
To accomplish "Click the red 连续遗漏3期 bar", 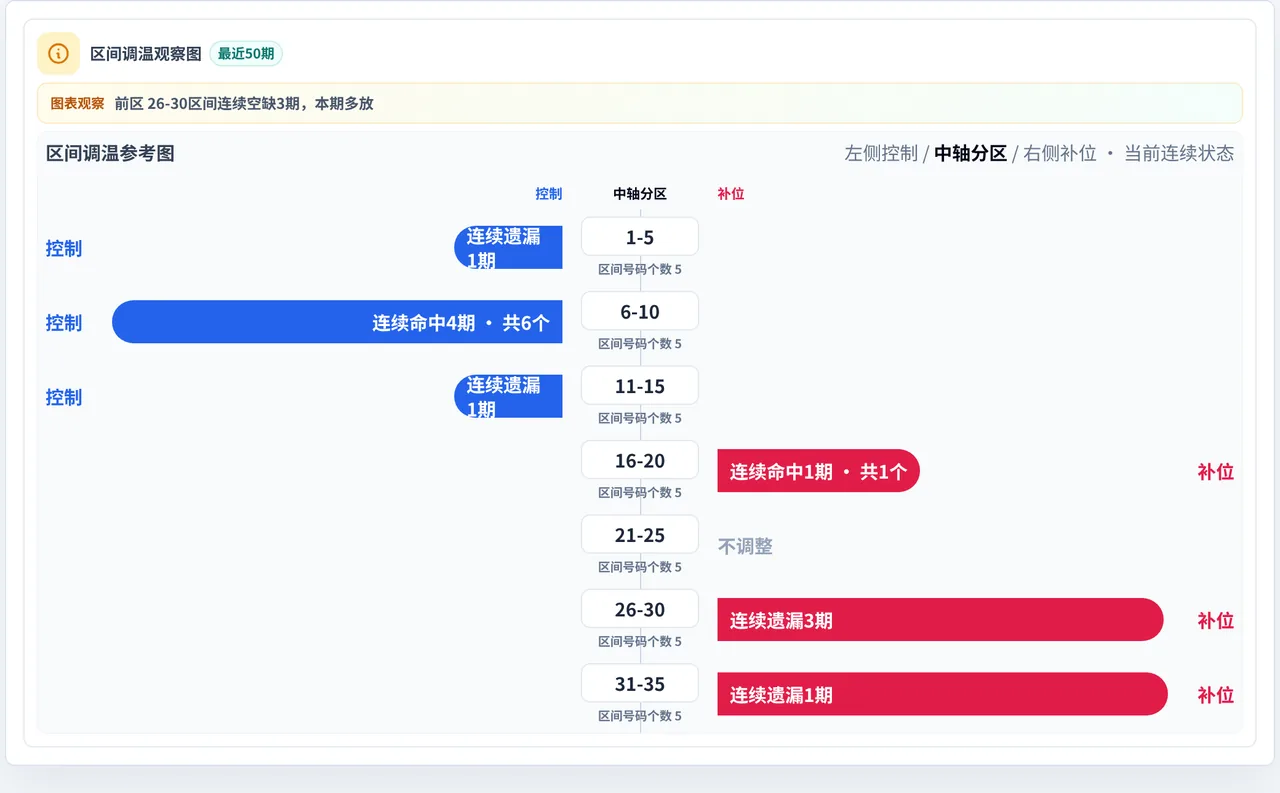I will pyautogui.click(x=940, y=620).
